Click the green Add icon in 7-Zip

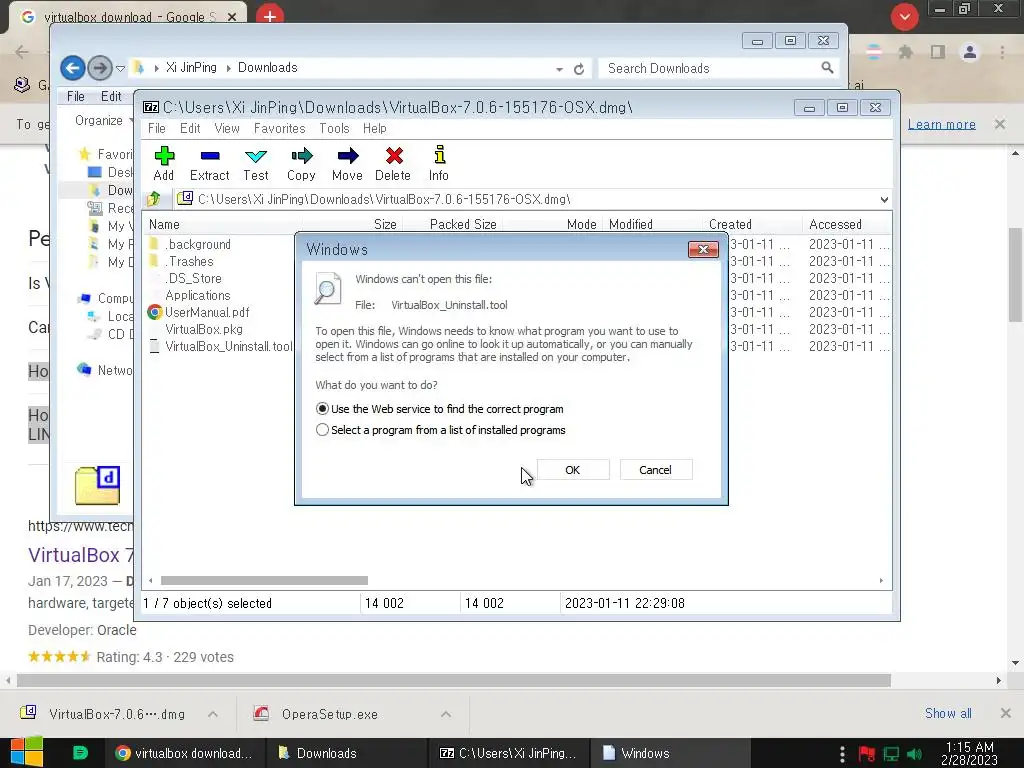(164, 155)
